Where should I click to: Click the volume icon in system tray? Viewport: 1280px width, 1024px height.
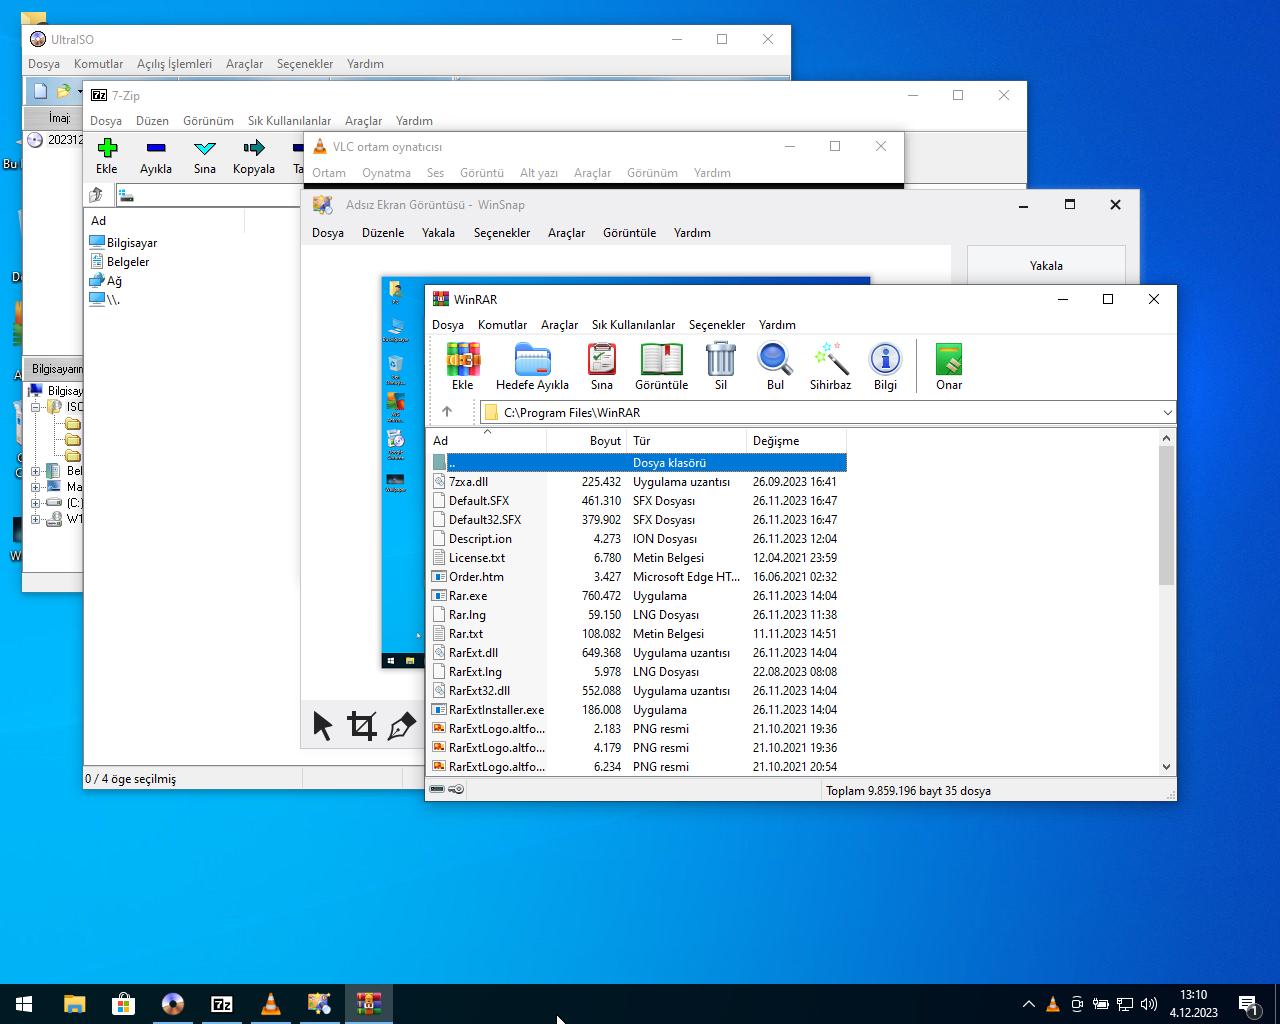tap(1148, 1004)
